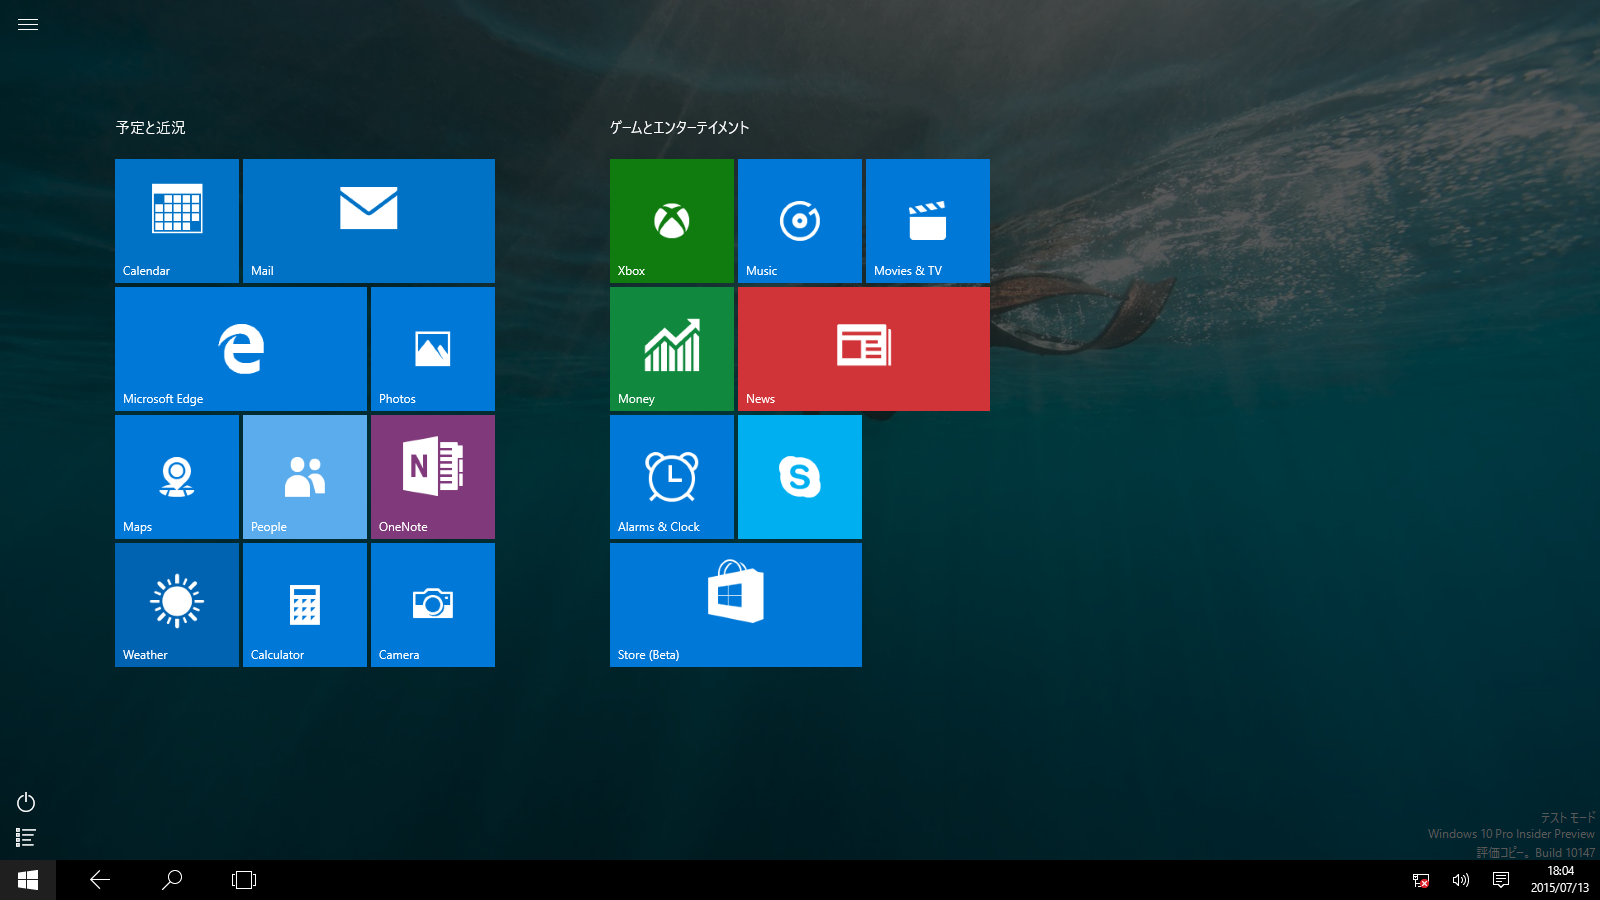This screenshot has height=900, width=1600.
Task: Show the All apps list
Action: (26, 838)
